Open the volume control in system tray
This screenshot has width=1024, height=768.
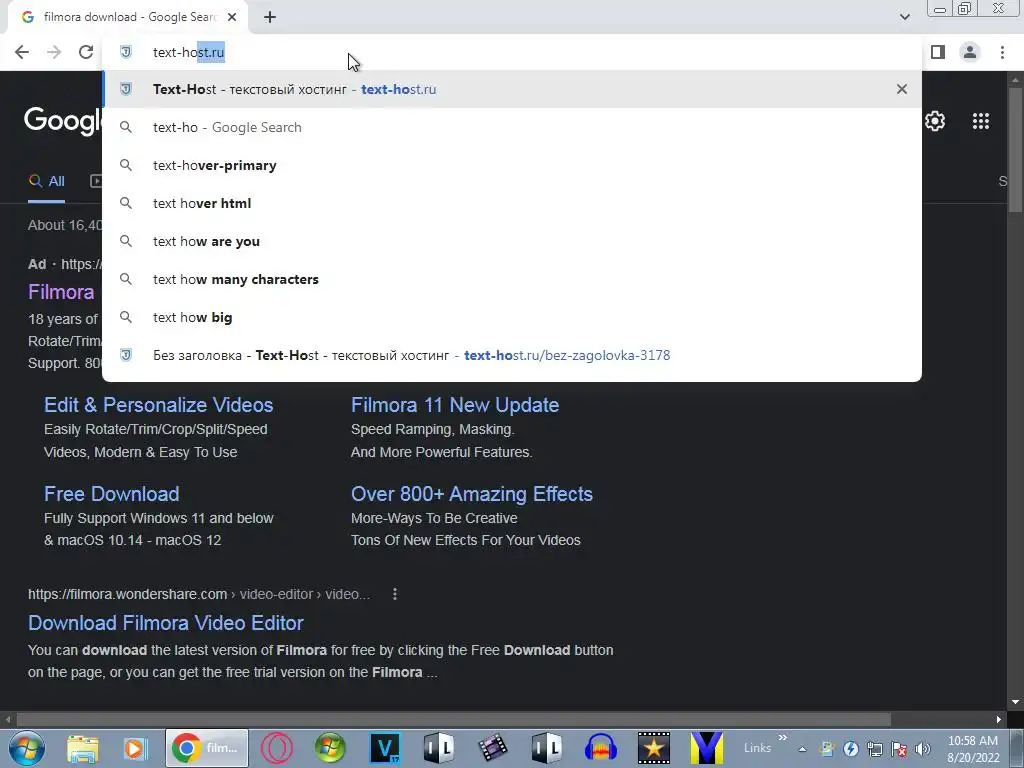click(923, 750)
